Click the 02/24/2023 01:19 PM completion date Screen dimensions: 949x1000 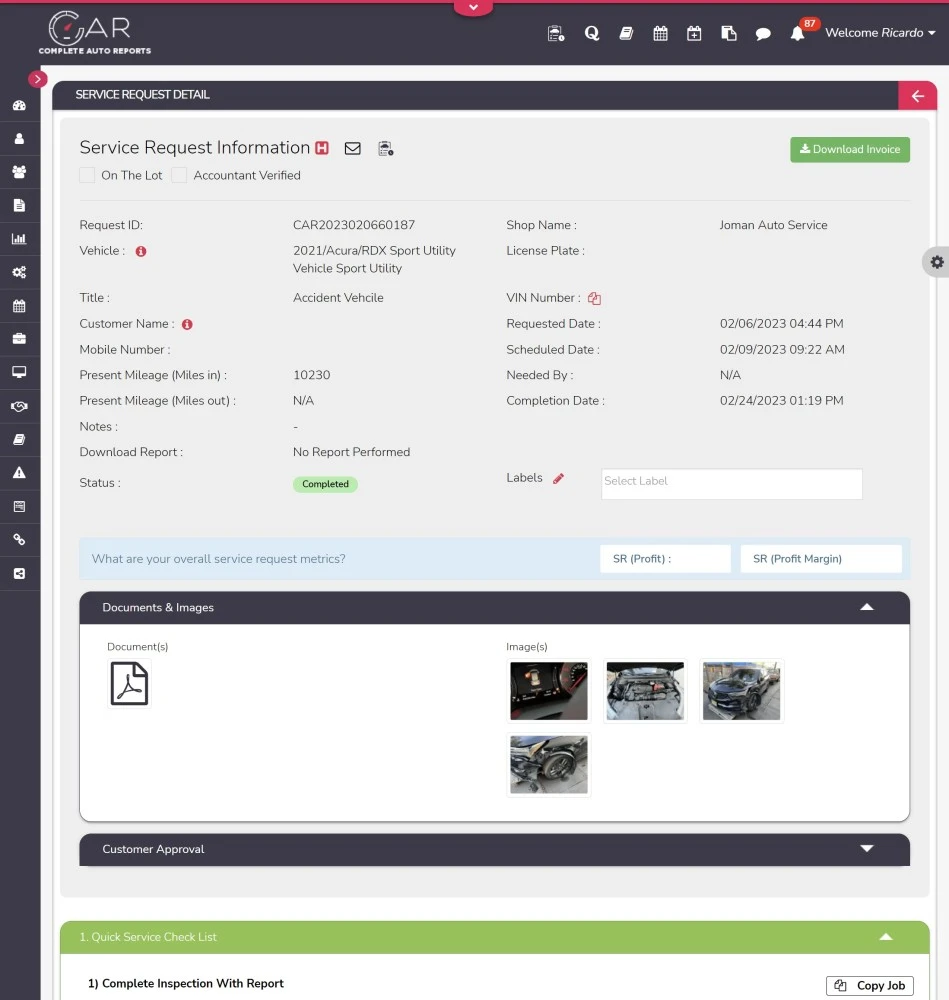781,401
